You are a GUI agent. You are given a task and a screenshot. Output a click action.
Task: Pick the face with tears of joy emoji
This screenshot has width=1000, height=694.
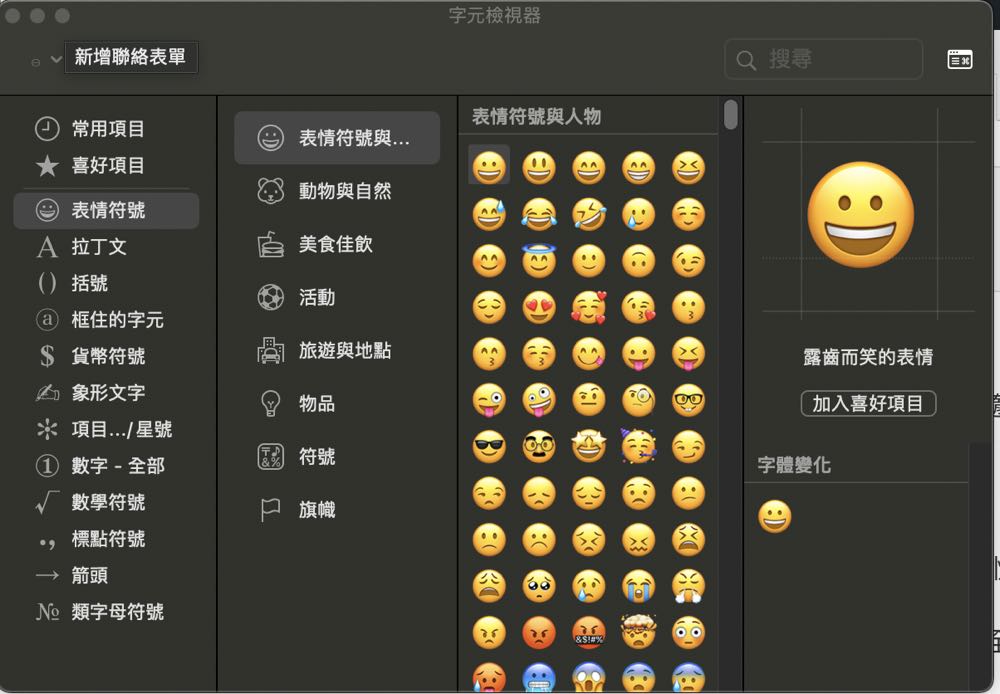coord(539,214)
